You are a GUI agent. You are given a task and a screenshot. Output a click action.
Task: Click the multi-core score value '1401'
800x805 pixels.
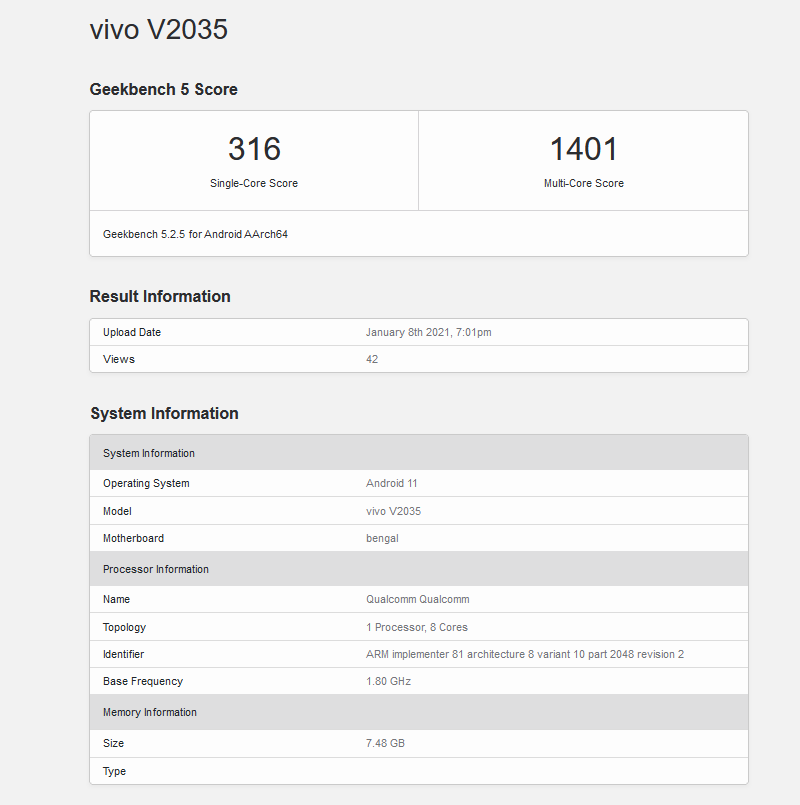click(584, 149)
